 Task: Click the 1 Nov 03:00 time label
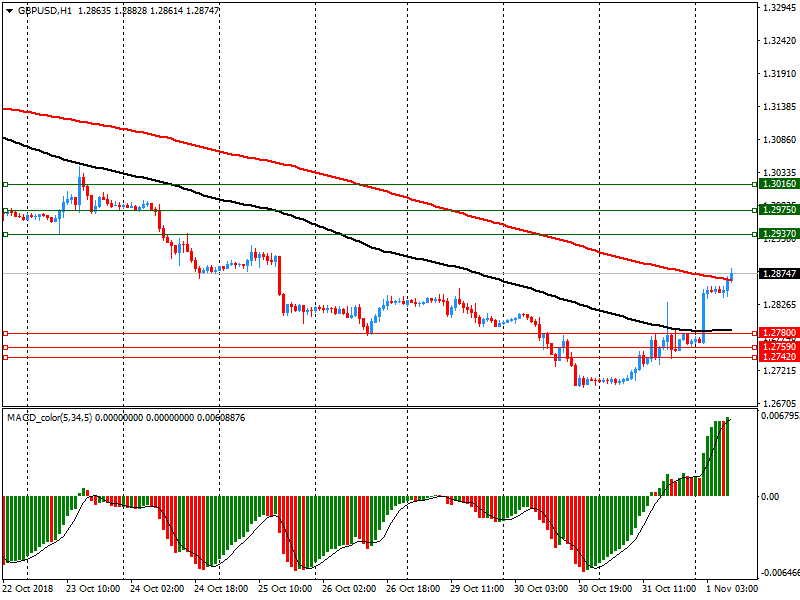tap(732, 589)
